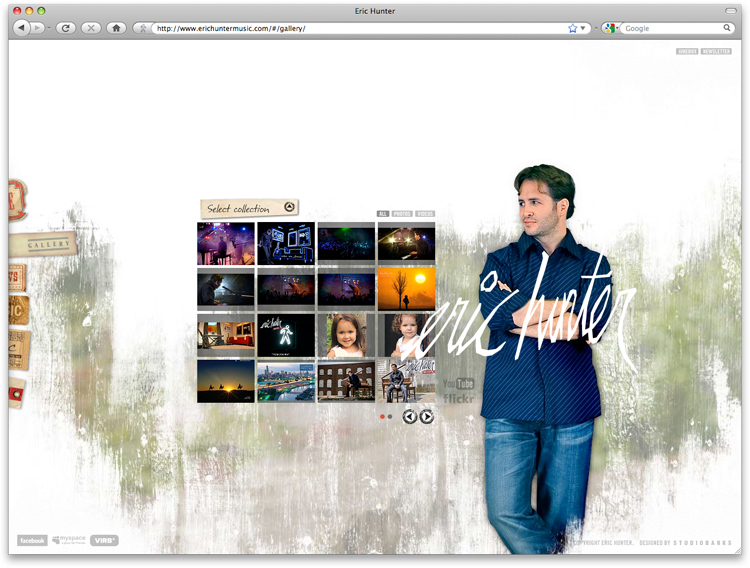This screenshot has width=750, height=568.
Task: Bookmark this page with the star
Action: click(572, 28)
